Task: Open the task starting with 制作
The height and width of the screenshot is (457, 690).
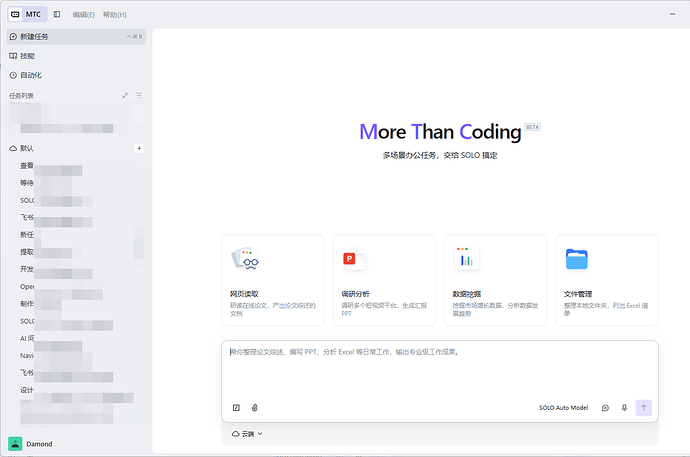Action: [76, 304]
